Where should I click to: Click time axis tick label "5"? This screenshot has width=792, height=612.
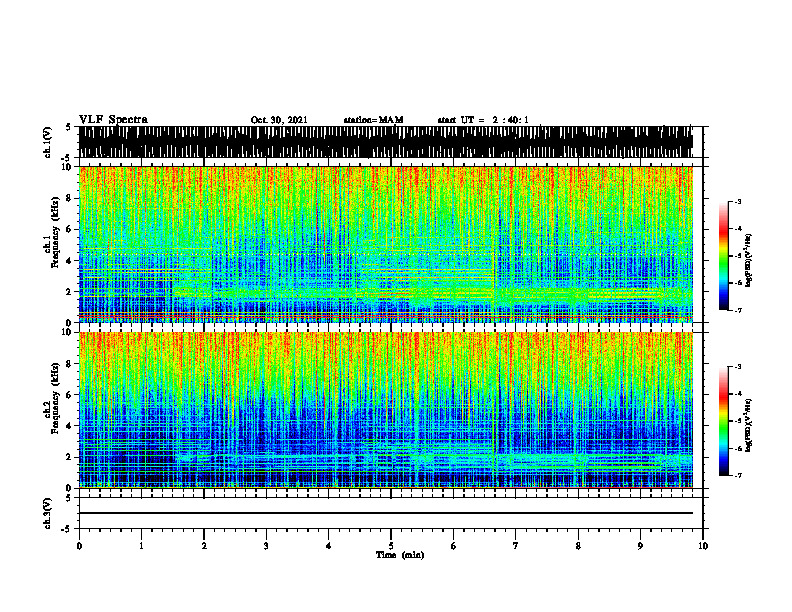(x=391, y=546)
